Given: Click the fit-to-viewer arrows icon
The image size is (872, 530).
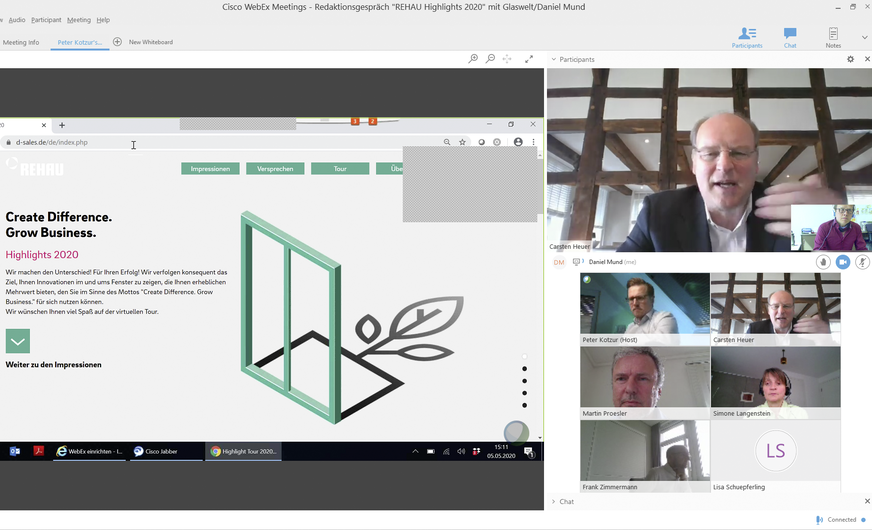Looking at the screenshot, I should [x=507, y=58].
